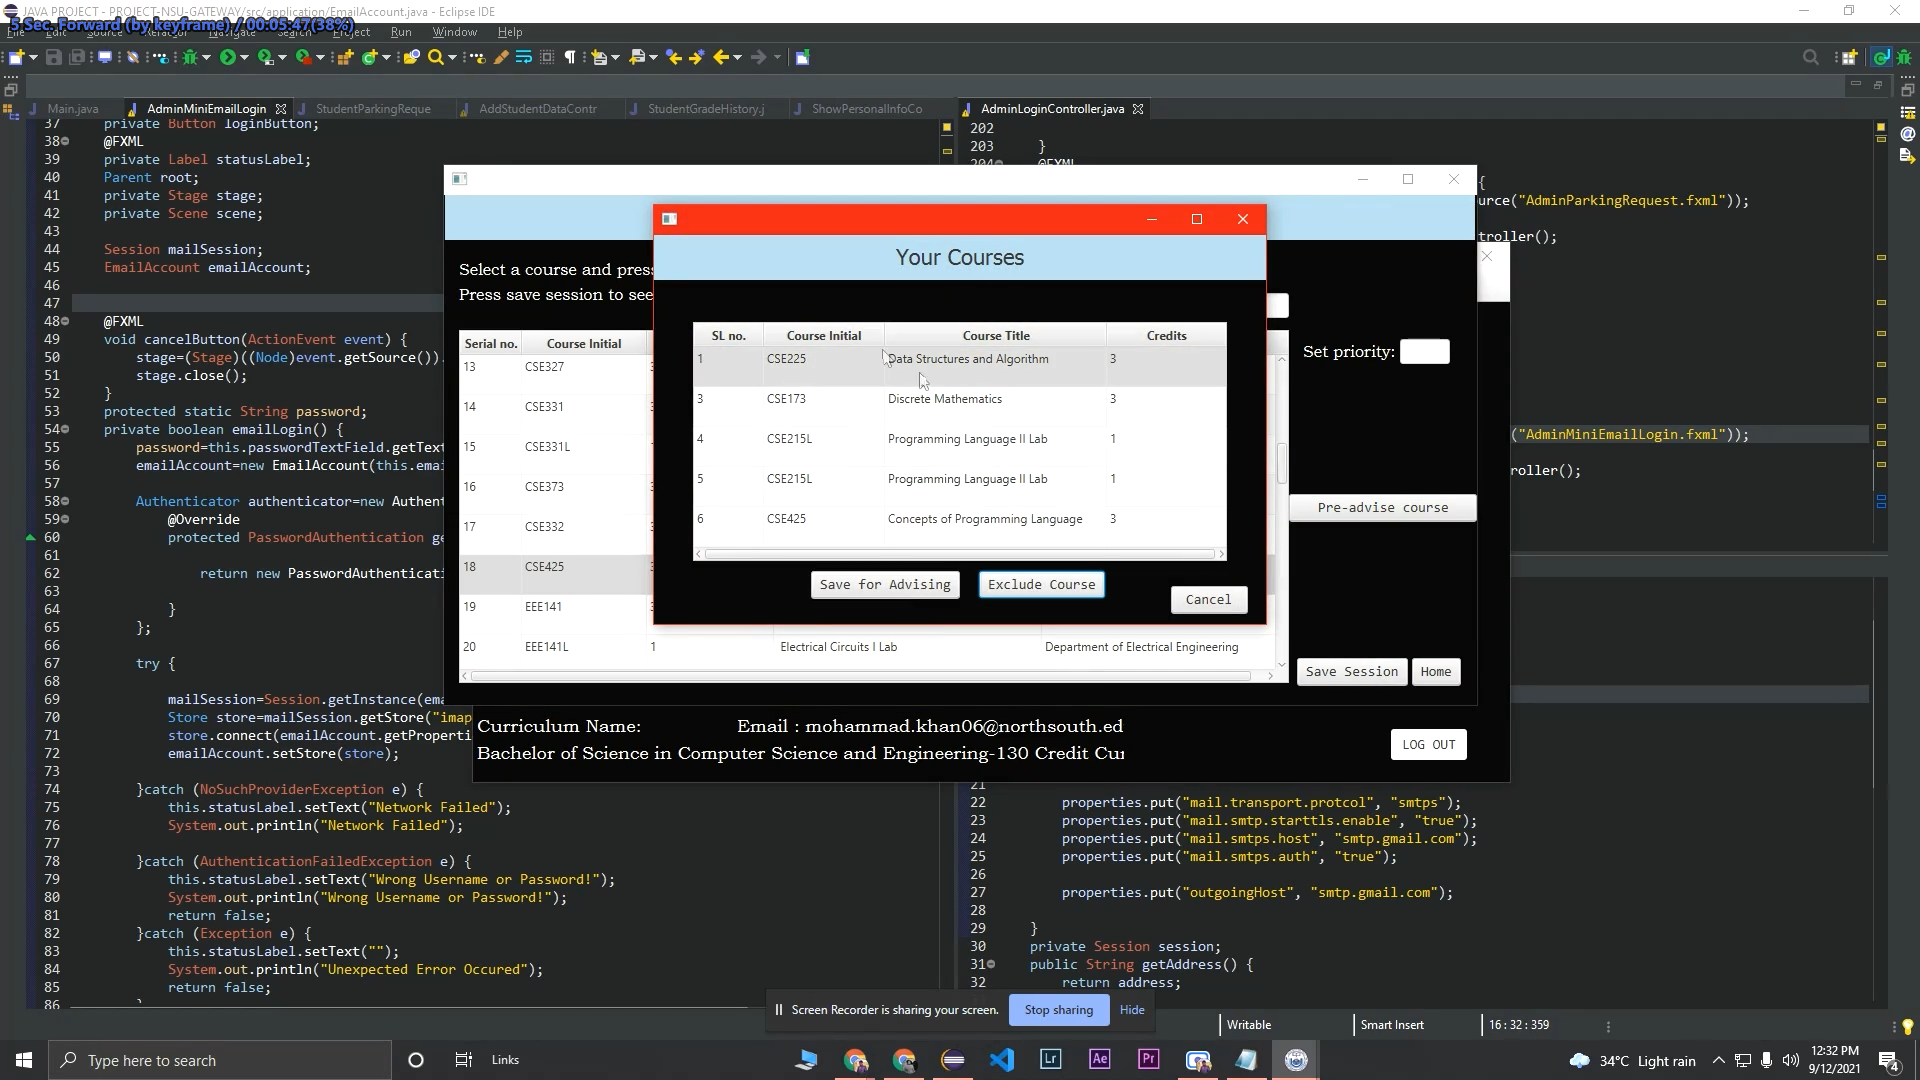This screenshot has height=1080, width=1920.
Task: Click the Eclipse quick access search icon
Action: point(1810,57)
